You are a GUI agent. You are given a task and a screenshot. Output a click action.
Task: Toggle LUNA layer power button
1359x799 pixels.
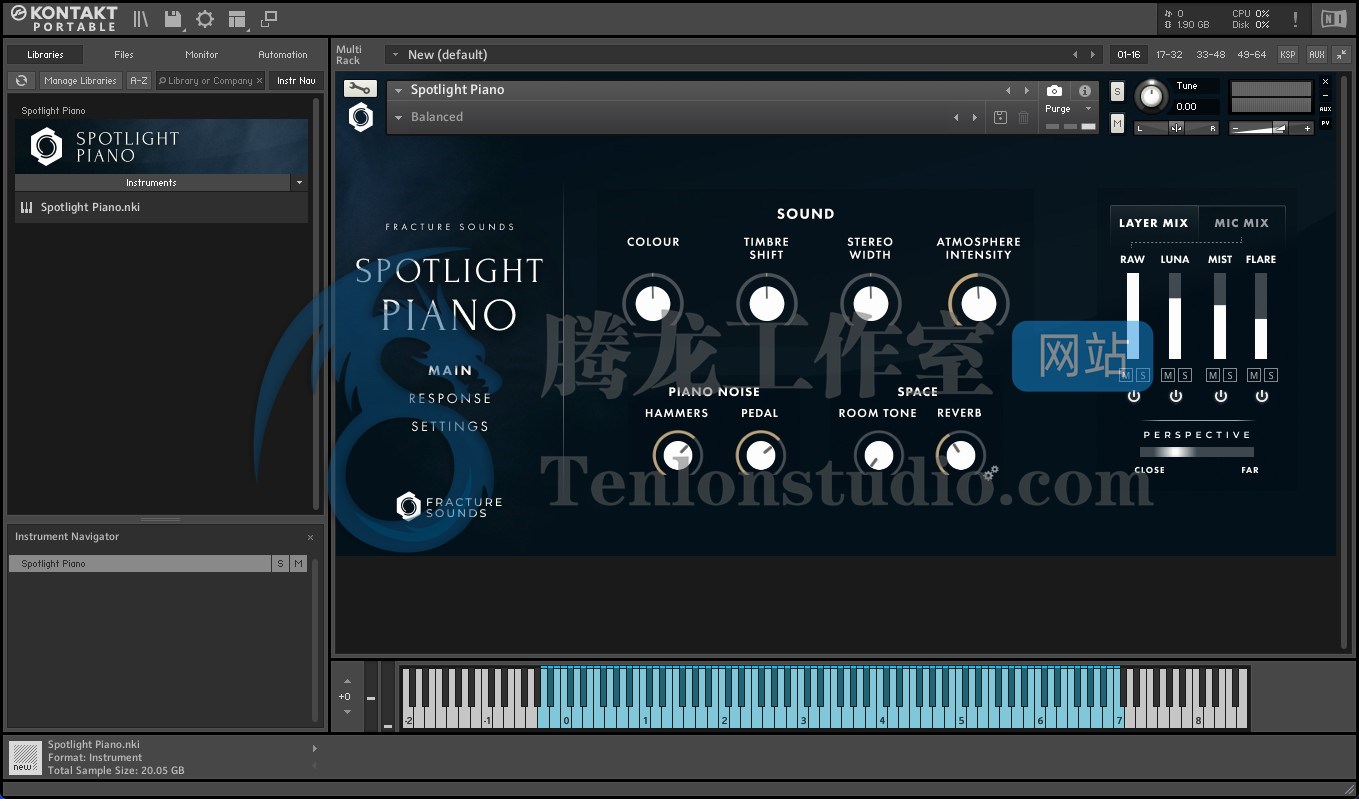click(x=1175, y=396)
